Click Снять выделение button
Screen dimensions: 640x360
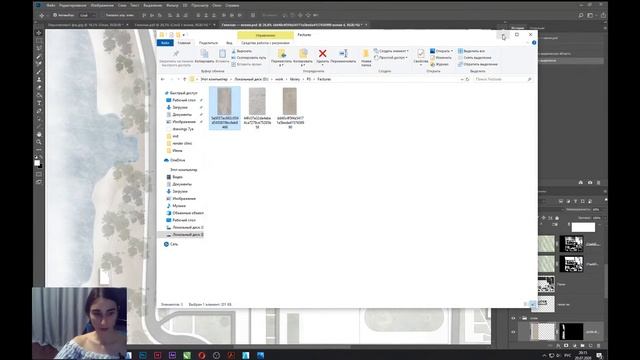coord(475,58)
